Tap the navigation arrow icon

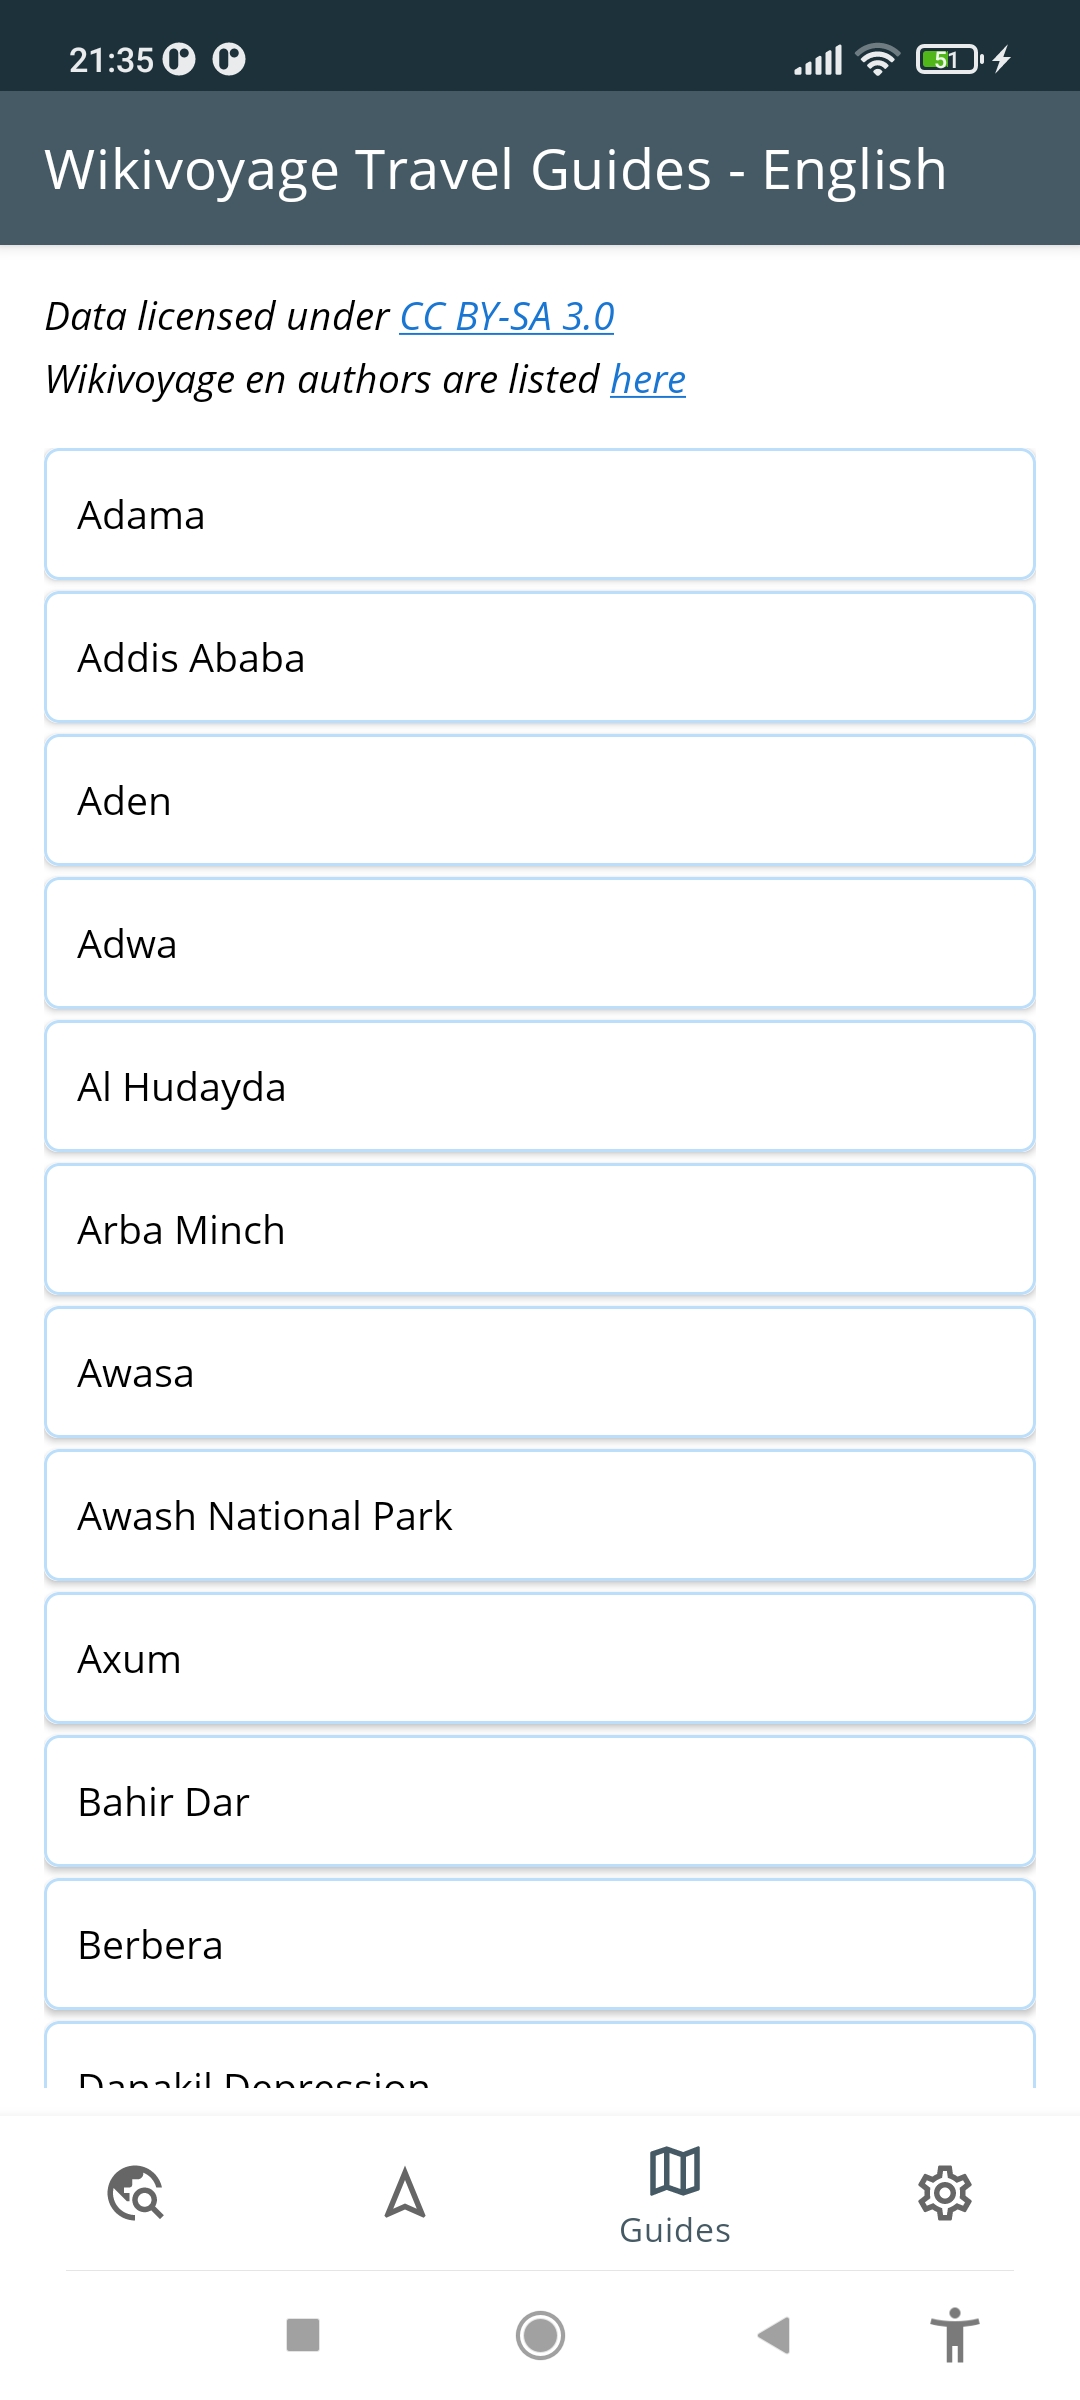coord(405,2192)
